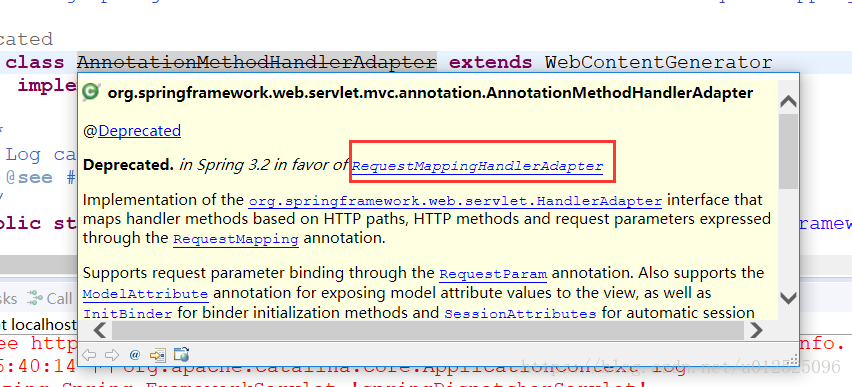Open the RequestParam link
Screen dimensions: 852x387
click(x=493, y=273)
